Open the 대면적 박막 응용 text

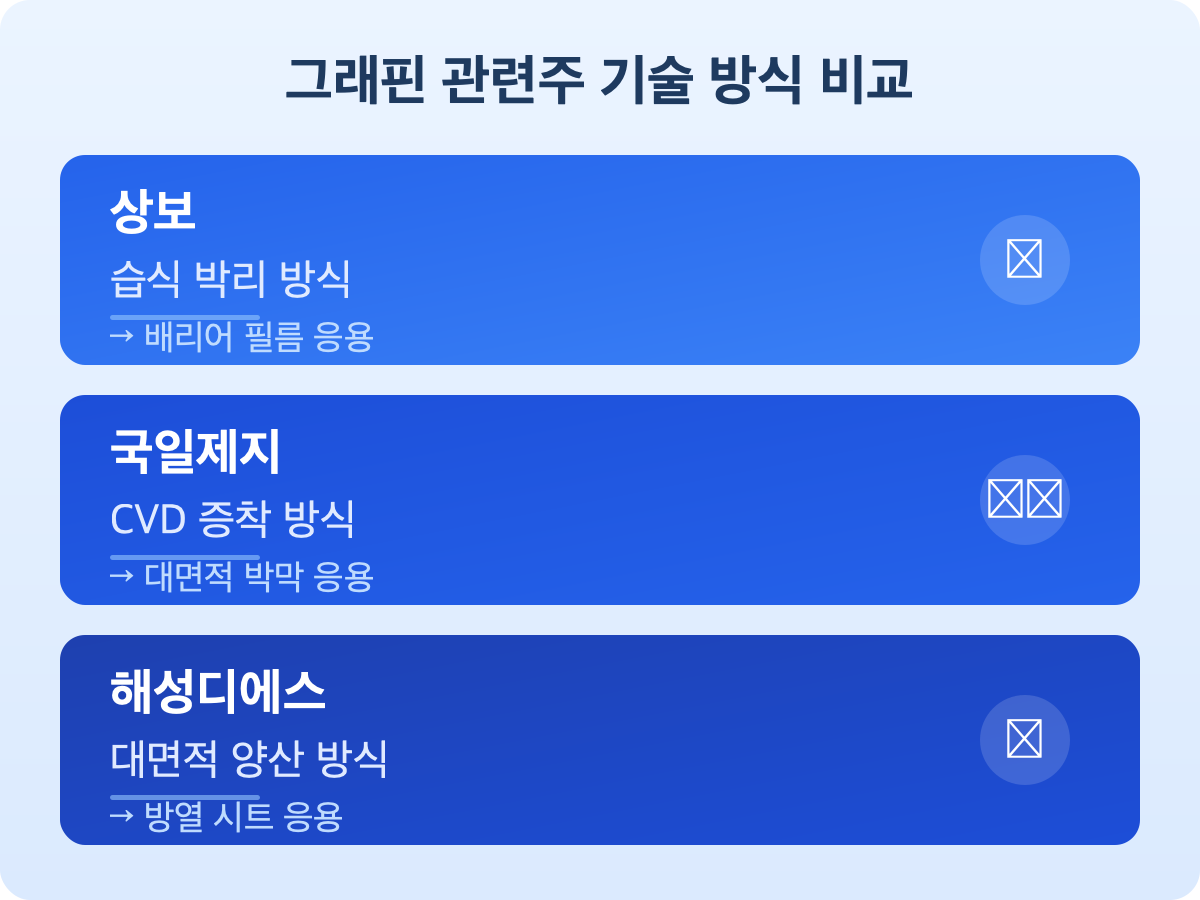pos(258,577)
